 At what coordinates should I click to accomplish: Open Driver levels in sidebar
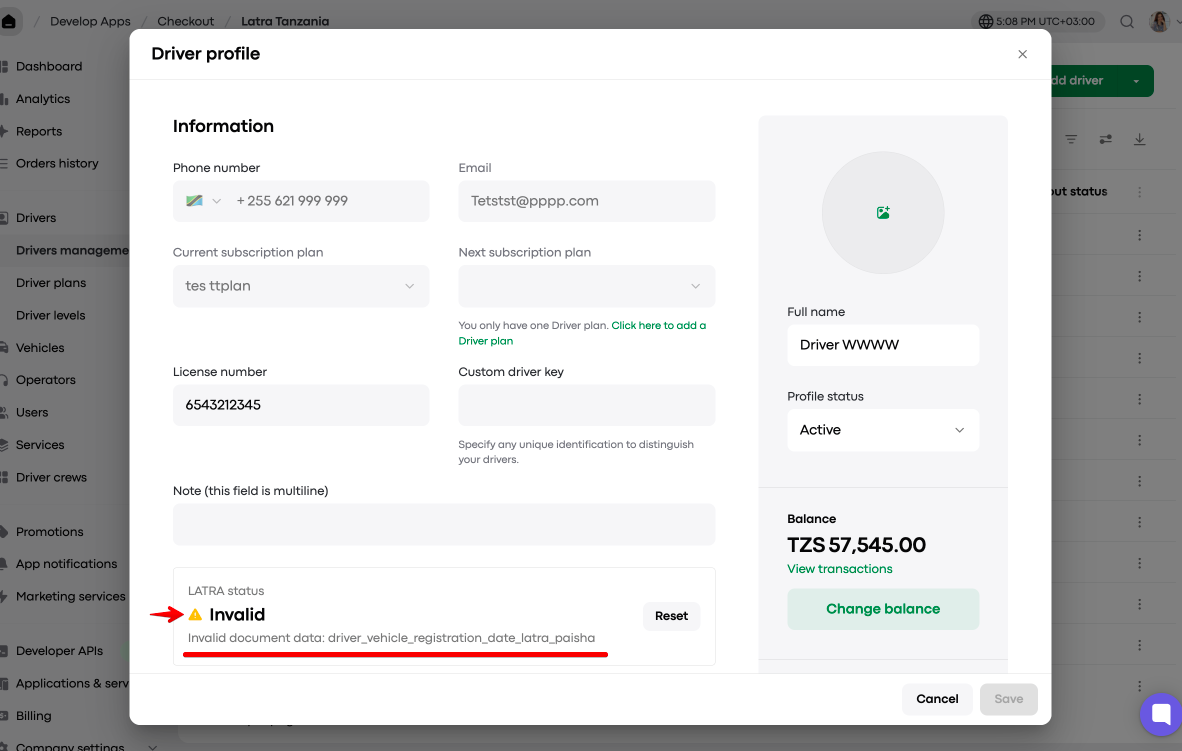(51, 315)
